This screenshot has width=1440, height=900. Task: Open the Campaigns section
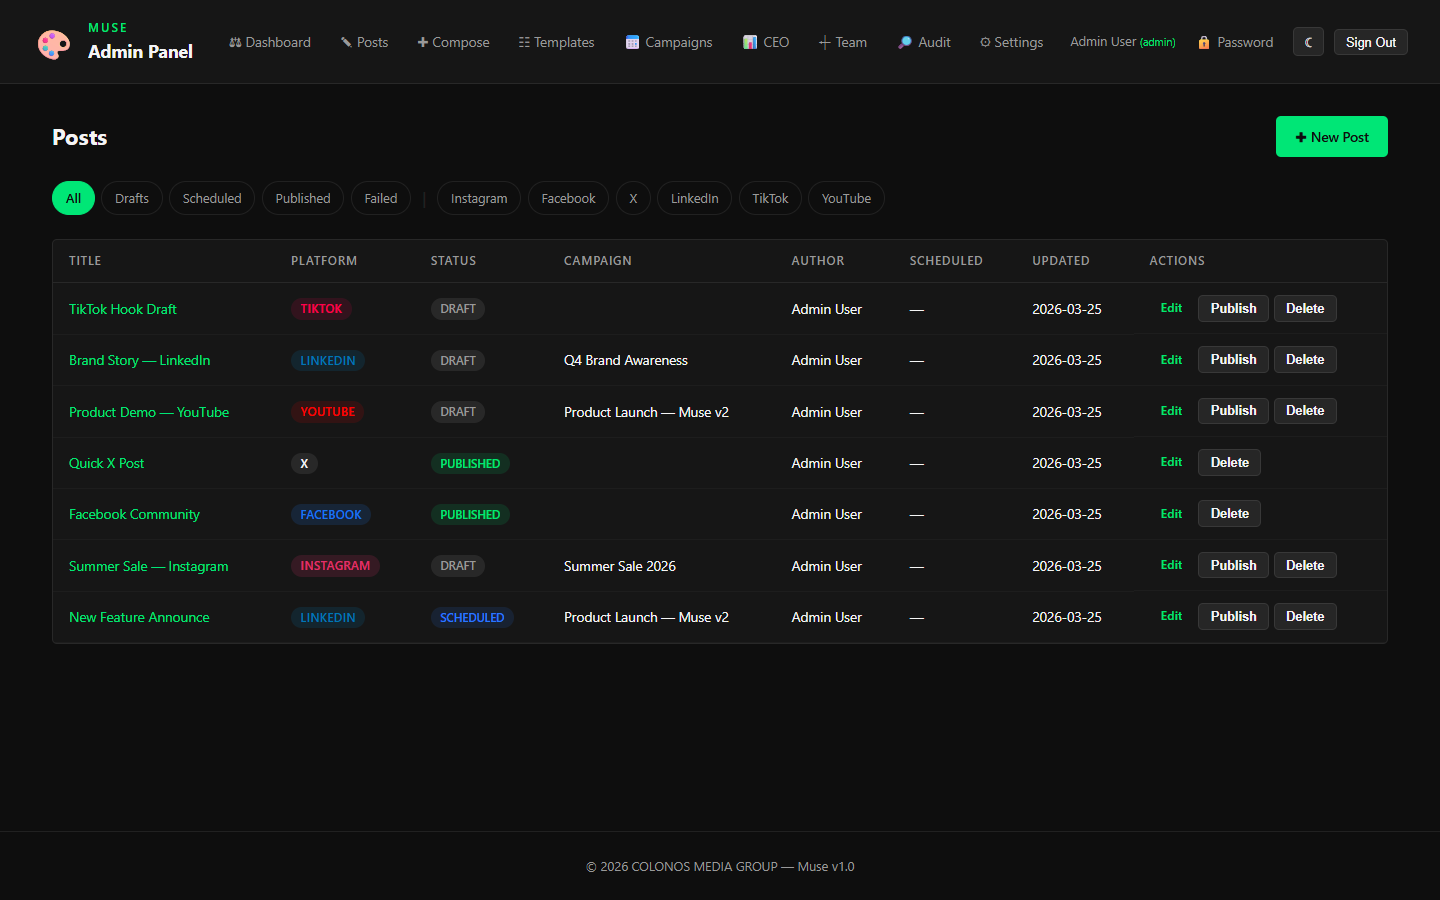[x=669, y=42]
